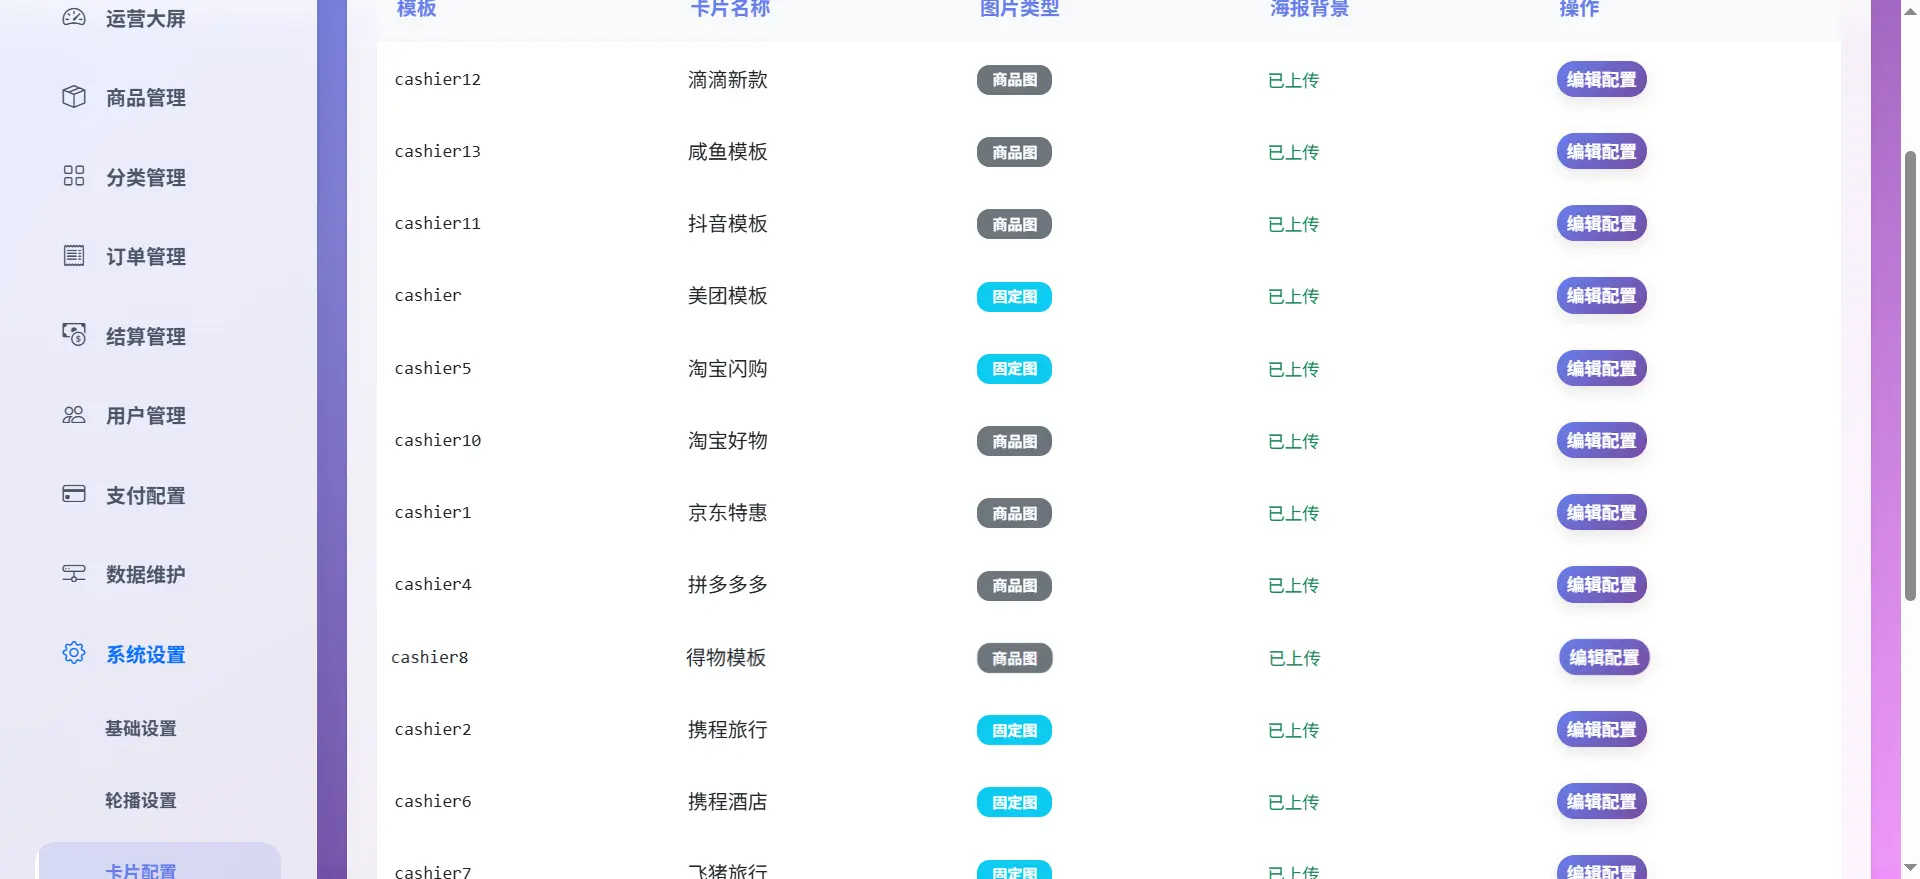Click the 分类管理 grid icon

pos(73,175)
